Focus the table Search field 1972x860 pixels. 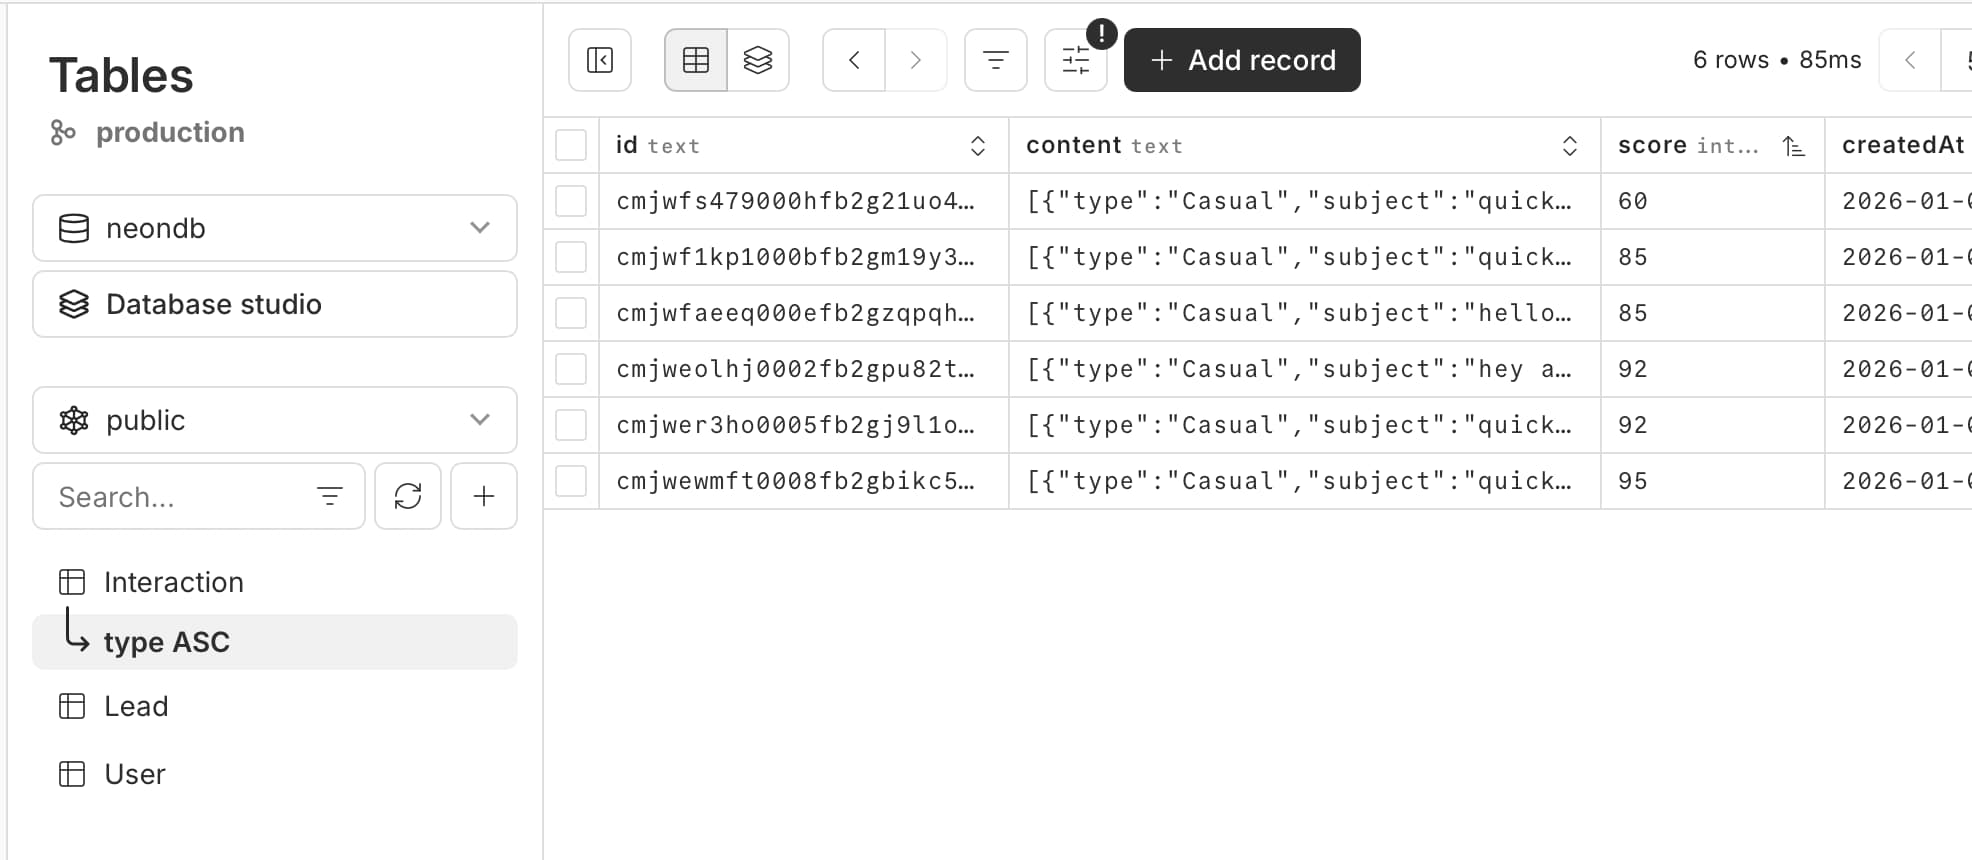(x=180, y=497)
